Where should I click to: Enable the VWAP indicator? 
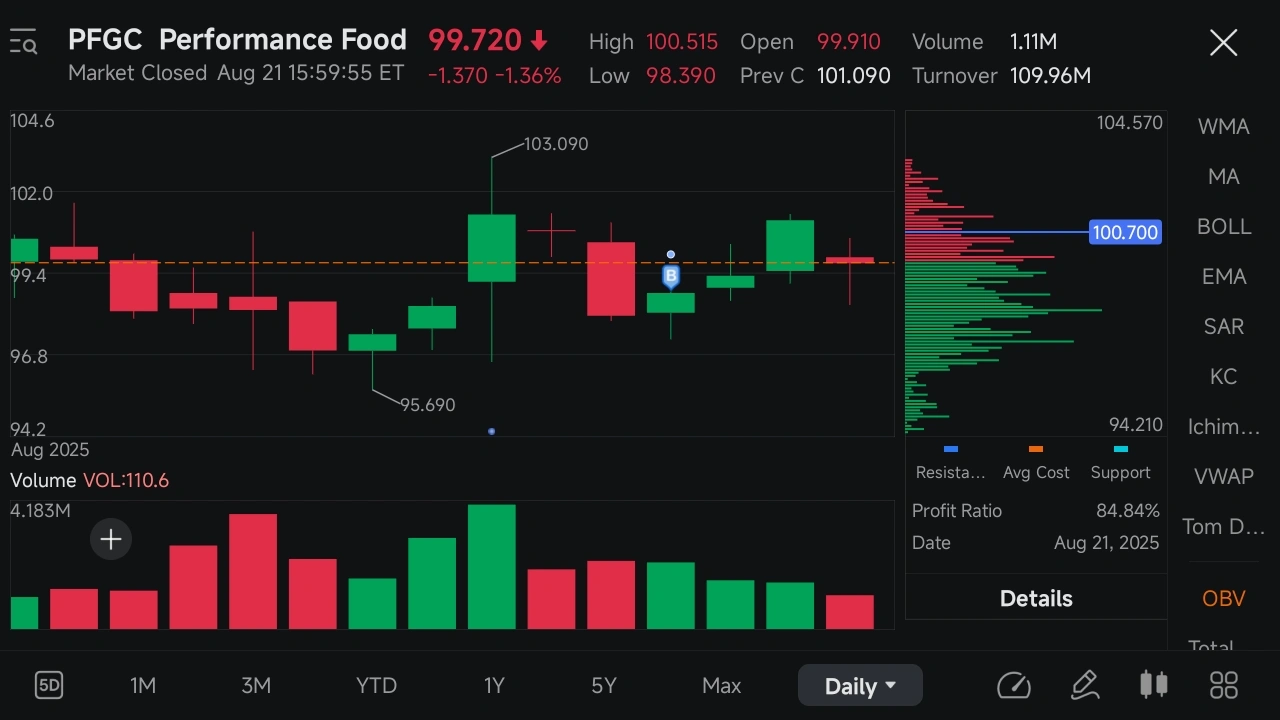1223,476
